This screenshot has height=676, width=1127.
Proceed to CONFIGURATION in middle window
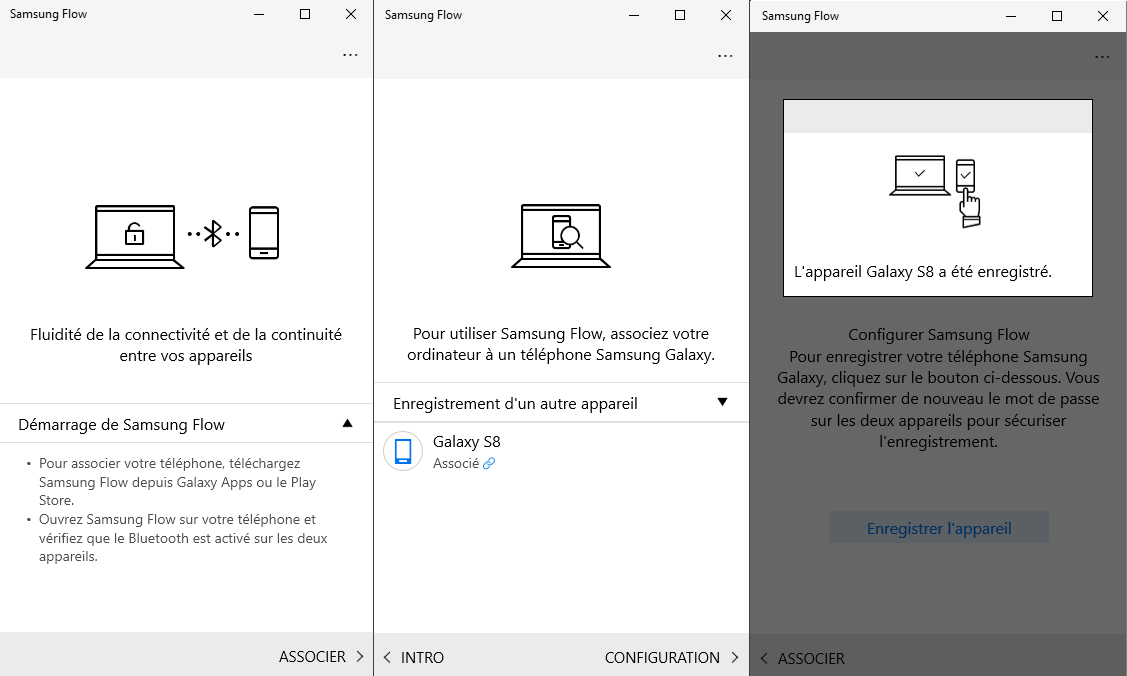click(671, 657)
